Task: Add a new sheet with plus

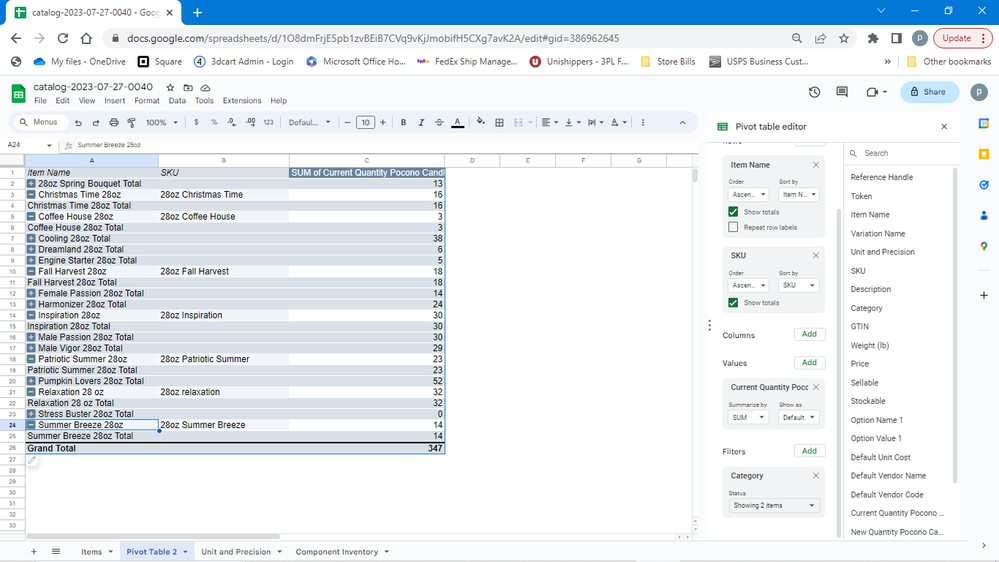Action: click(x=34, y=552)
